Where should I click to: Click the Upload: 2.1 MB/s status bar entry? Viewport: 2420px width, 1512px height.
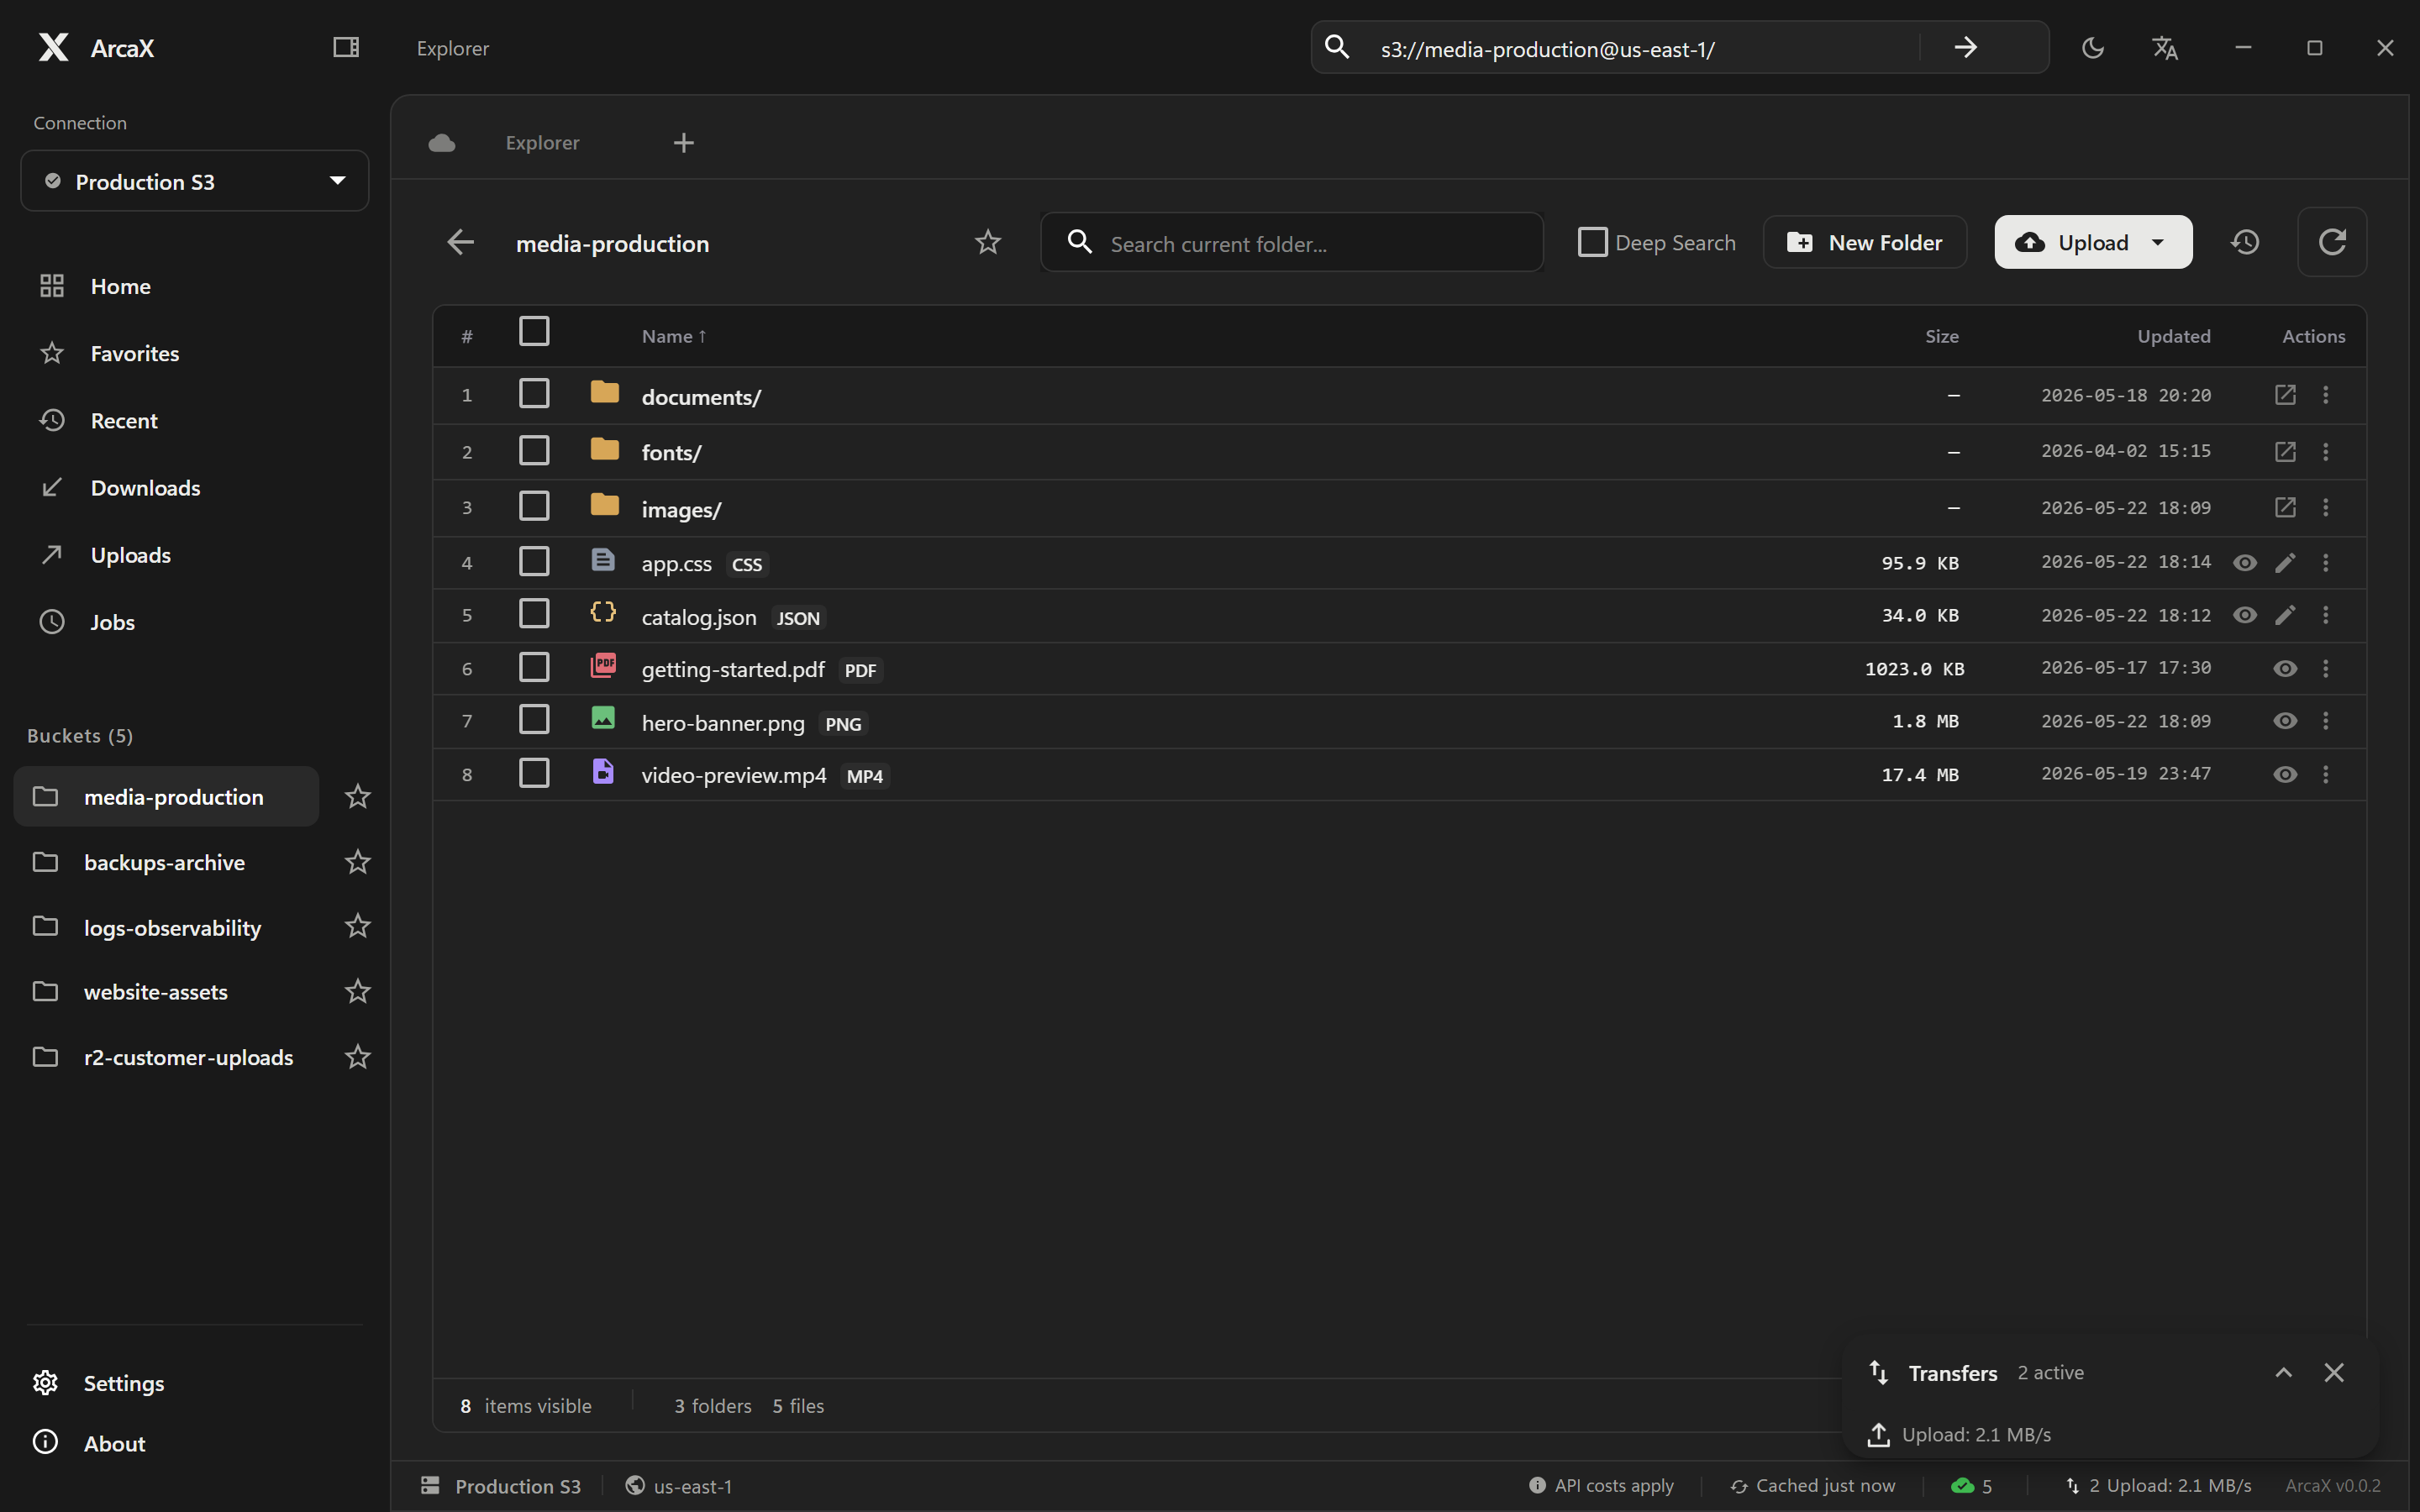2159,1486
